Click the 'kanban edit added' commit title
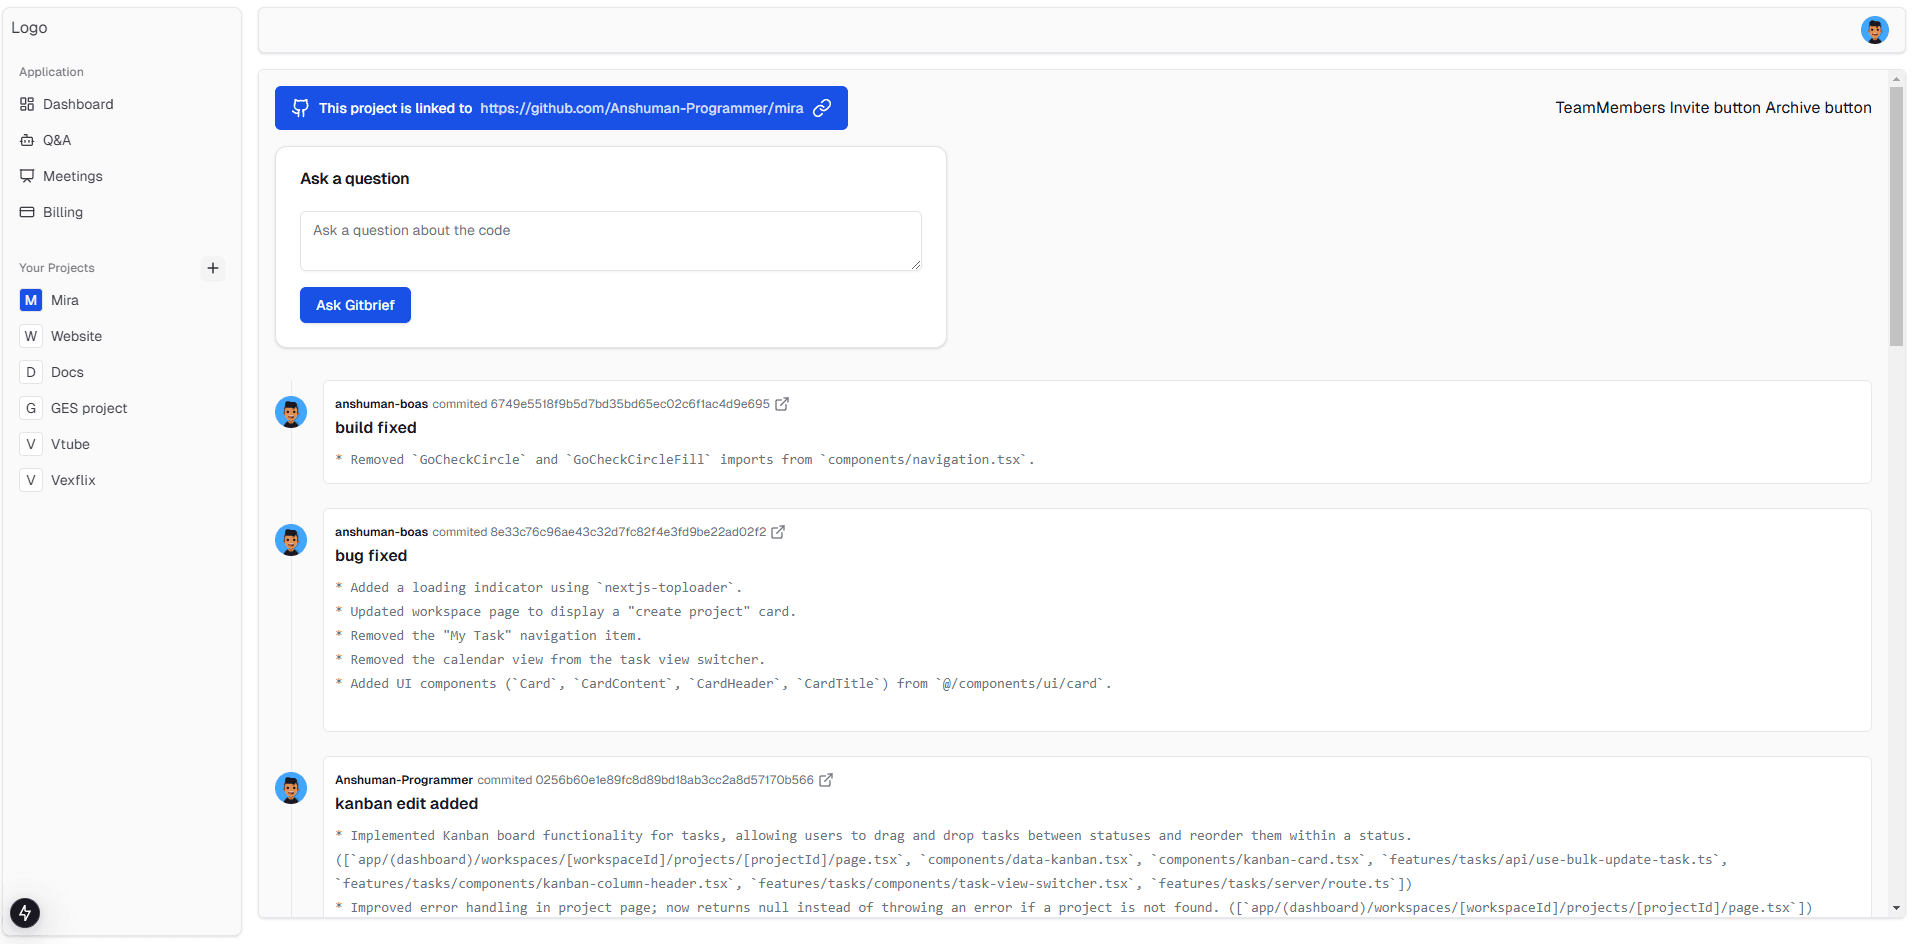Image resolution: width=1913 pixels, height=944 pixels. coord(406,804)
